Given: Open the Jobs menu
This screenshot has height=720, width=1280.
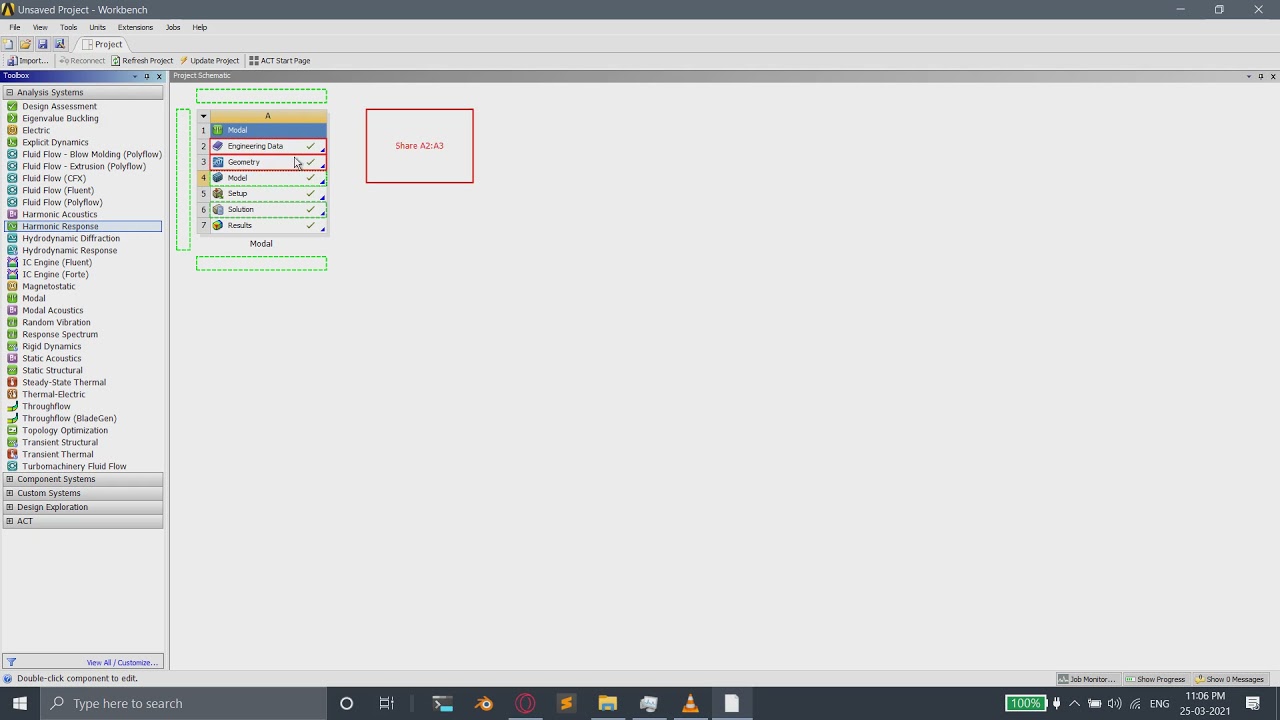Looking at the screenshot, I should pos(173,27).
